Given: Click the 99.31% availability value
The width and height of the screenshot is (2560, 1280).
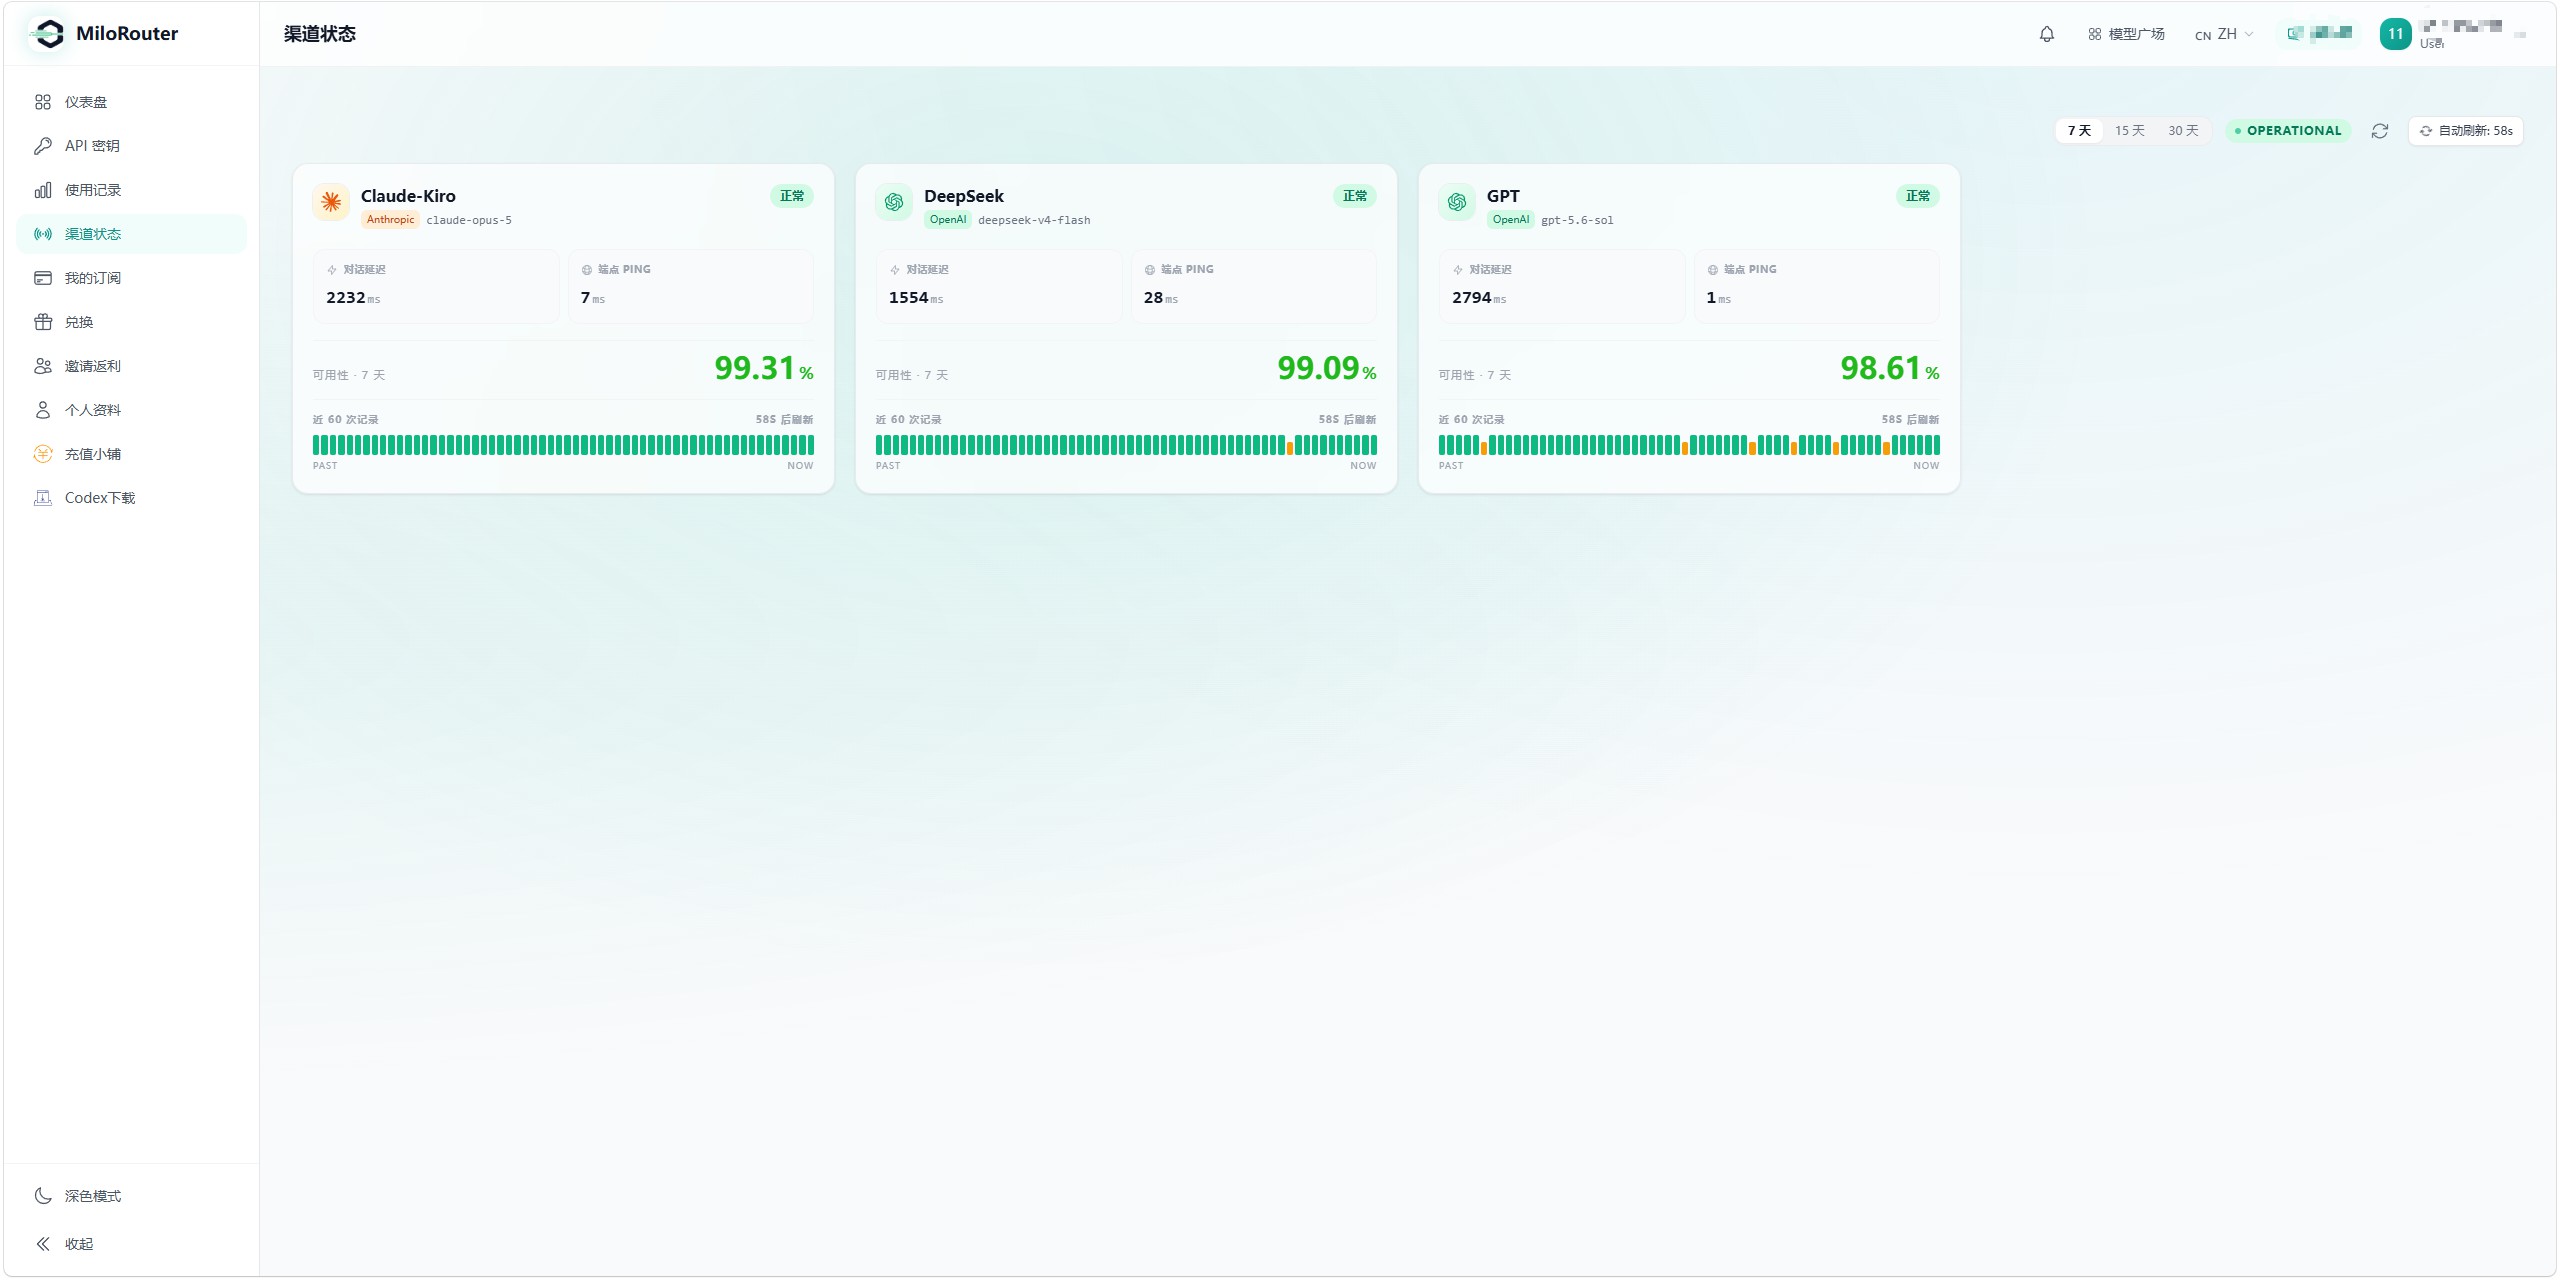Looking at the screenshot, I should [764, 368].
